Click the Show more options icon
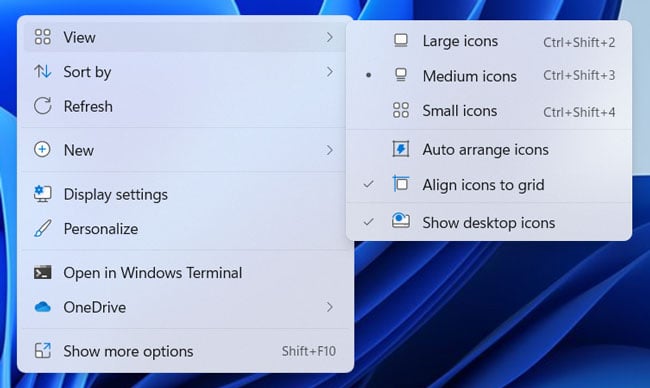This screenshot has width=650, height=388. point(43,351)
